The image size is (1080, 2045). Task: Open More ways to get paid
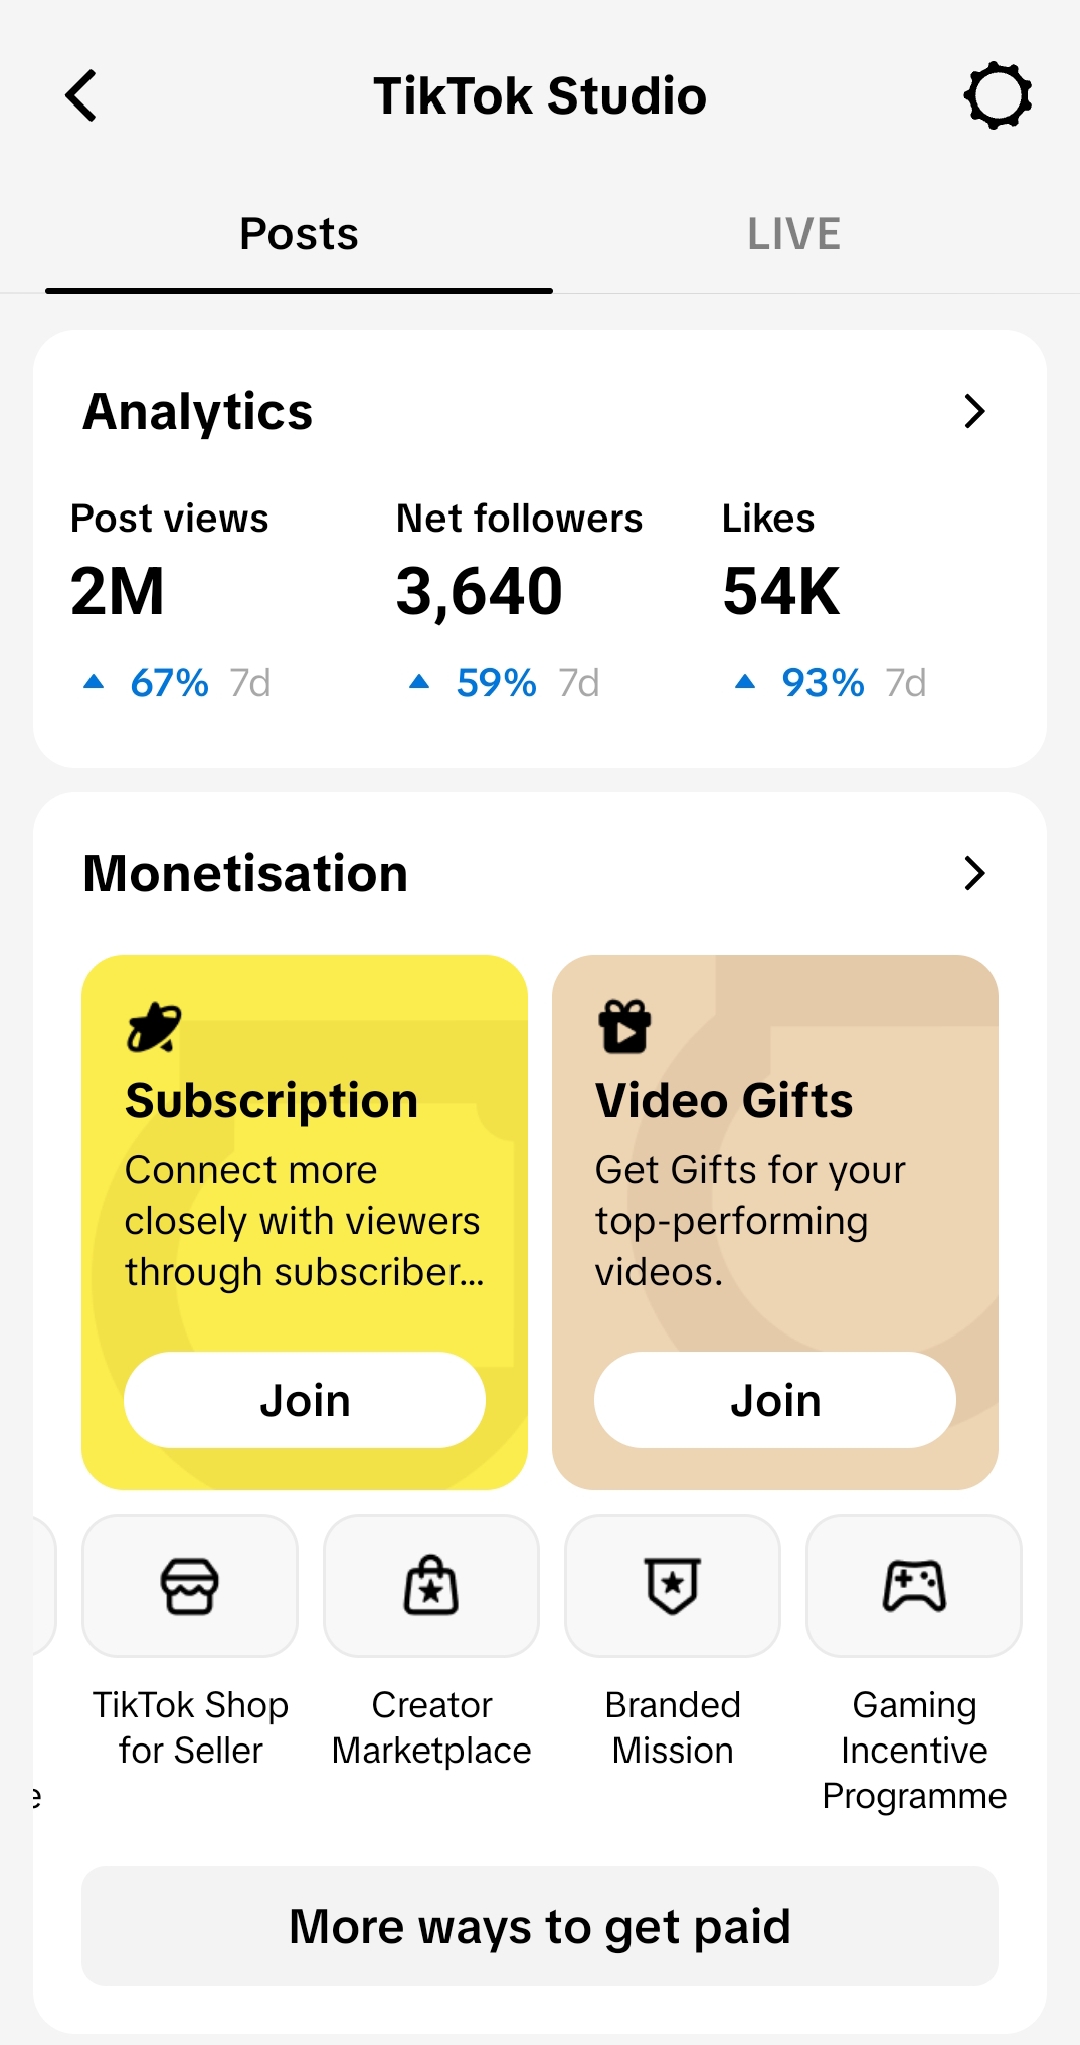(540, 1926)
